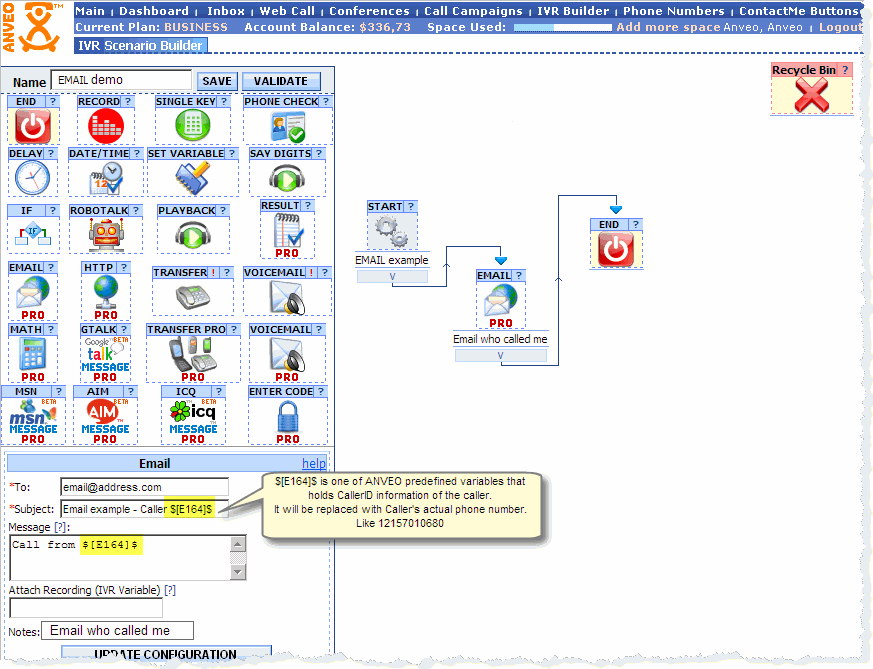The height and width of the screenshot is (669, 873).
Task: Click the scenario Name input field
Action: (121, 80)
